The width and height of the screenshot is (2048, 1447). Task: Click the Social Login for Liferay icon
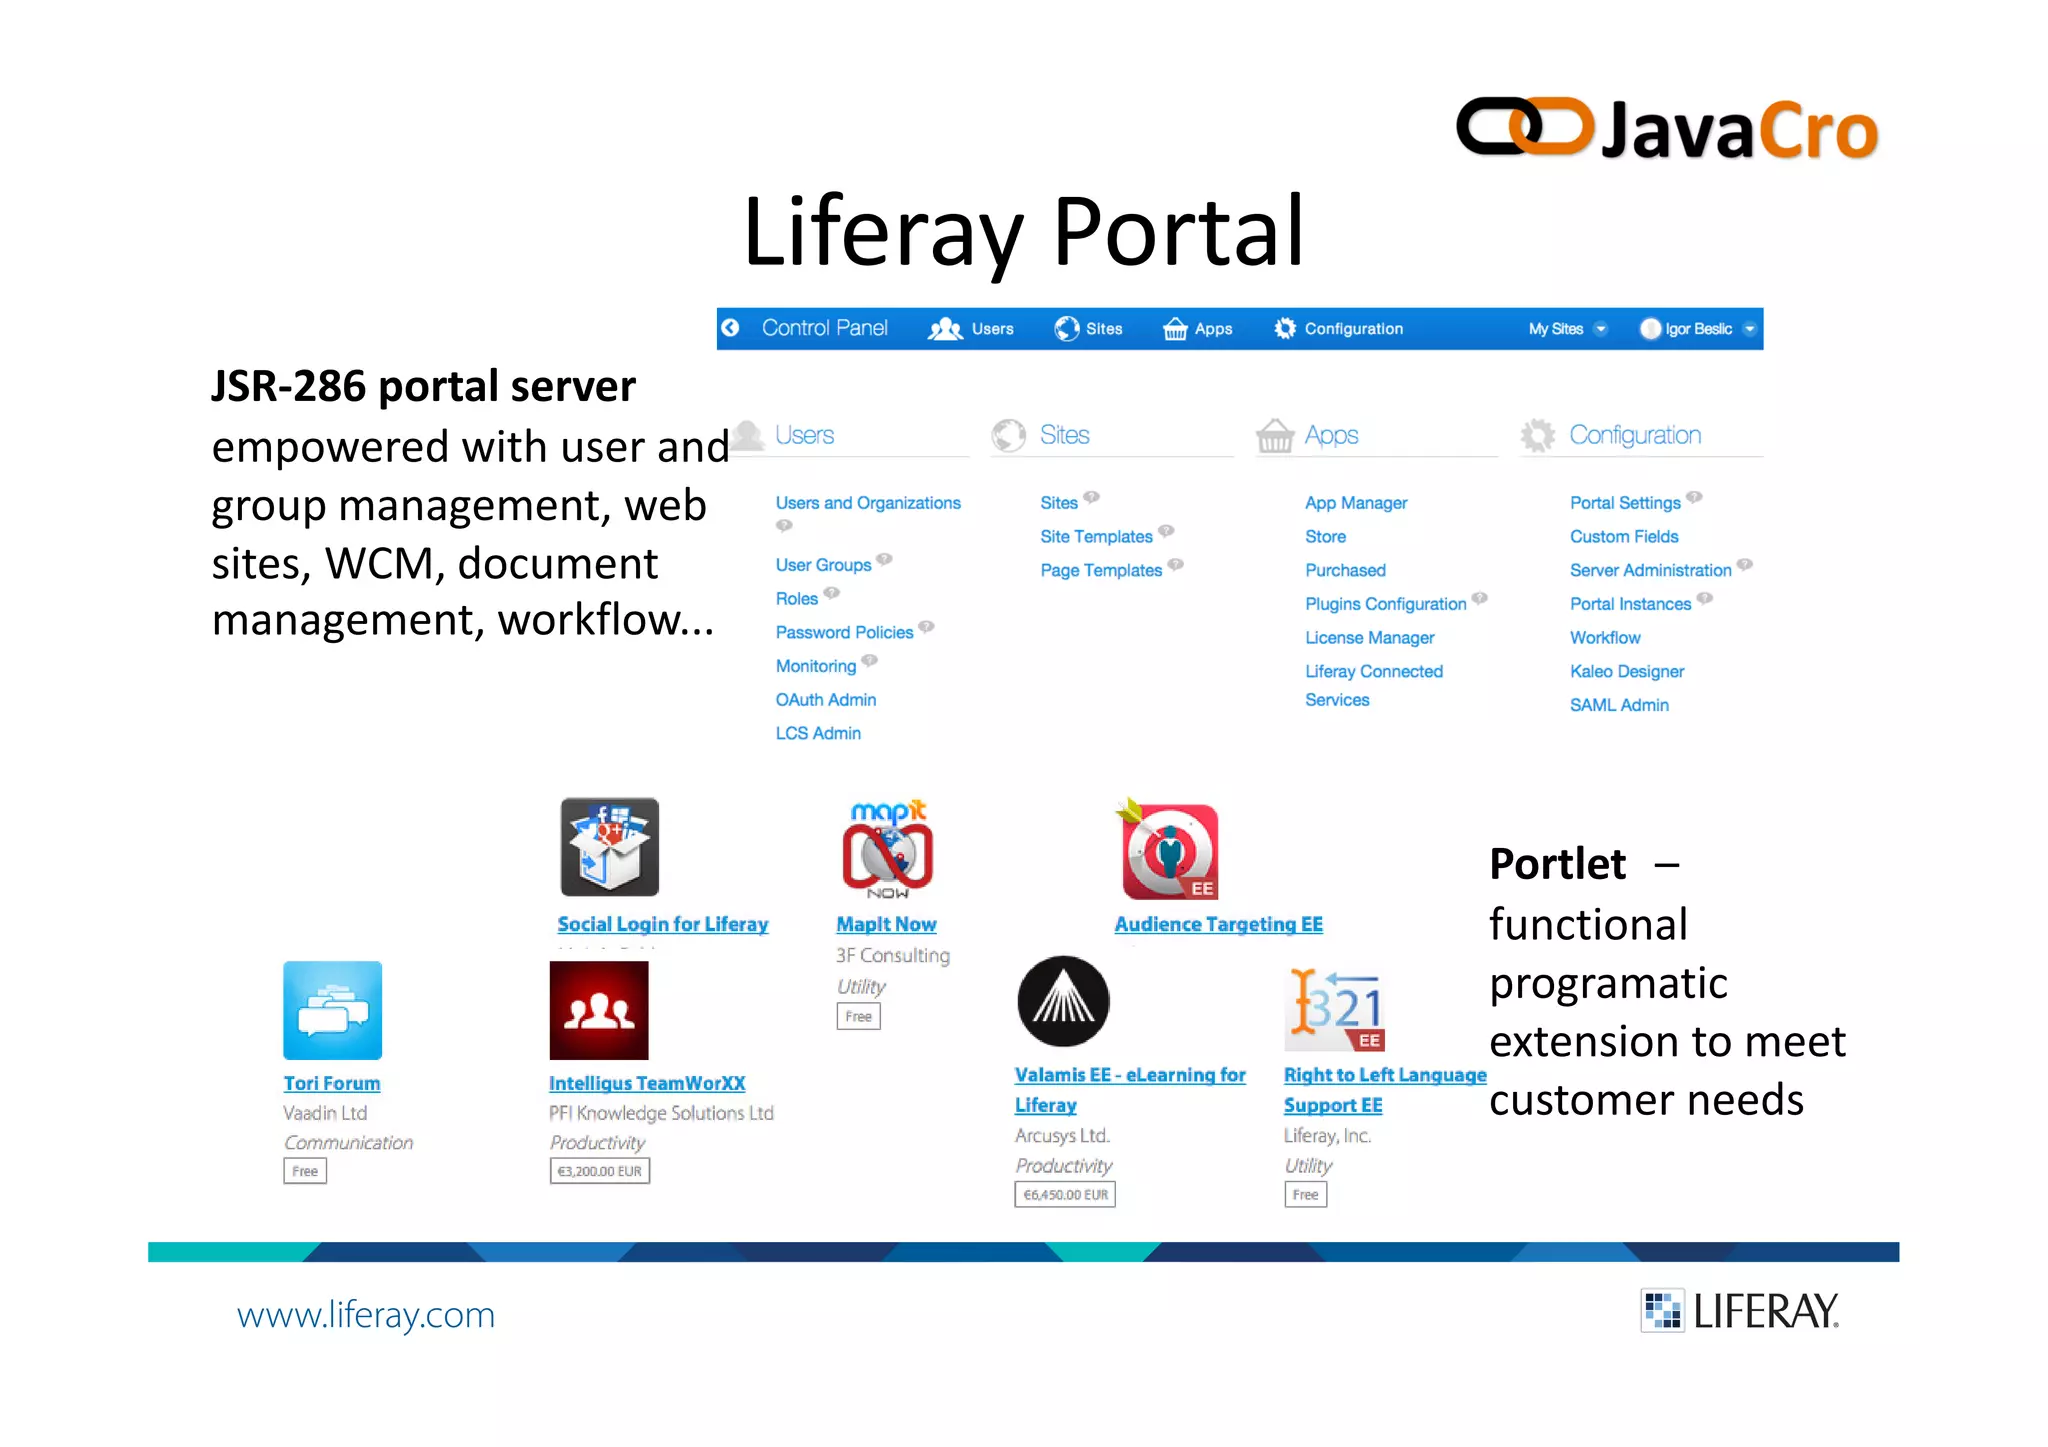pyautogui.click(x=609, y=847)
